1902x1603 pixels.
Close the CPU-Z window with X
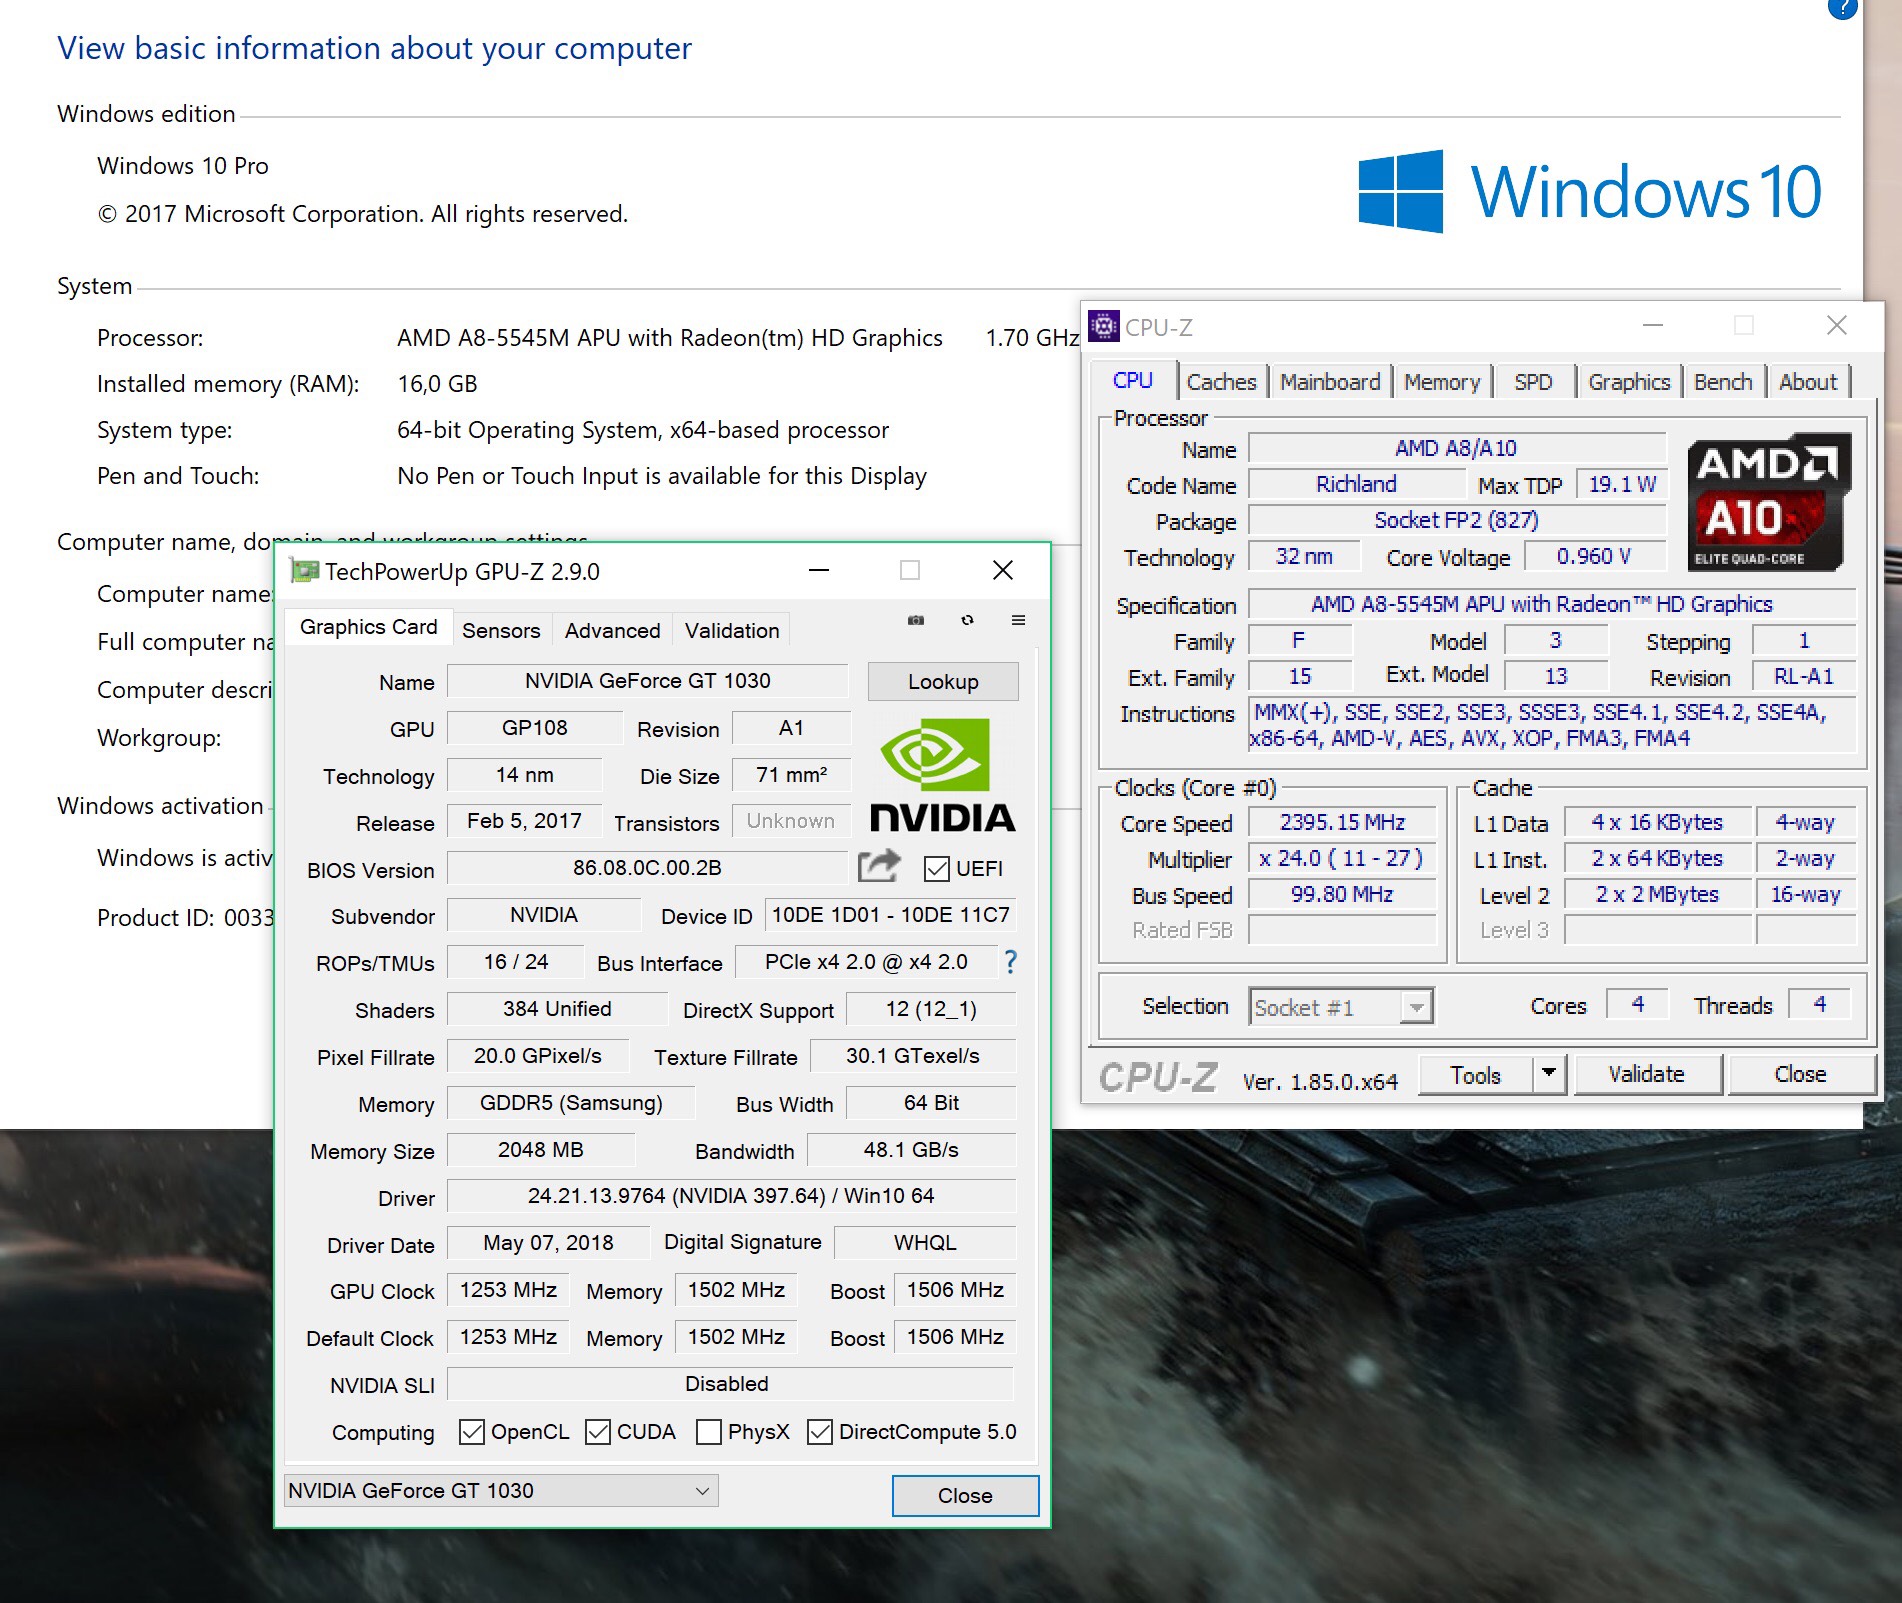pyautogui.click(x=1836, y=325)
